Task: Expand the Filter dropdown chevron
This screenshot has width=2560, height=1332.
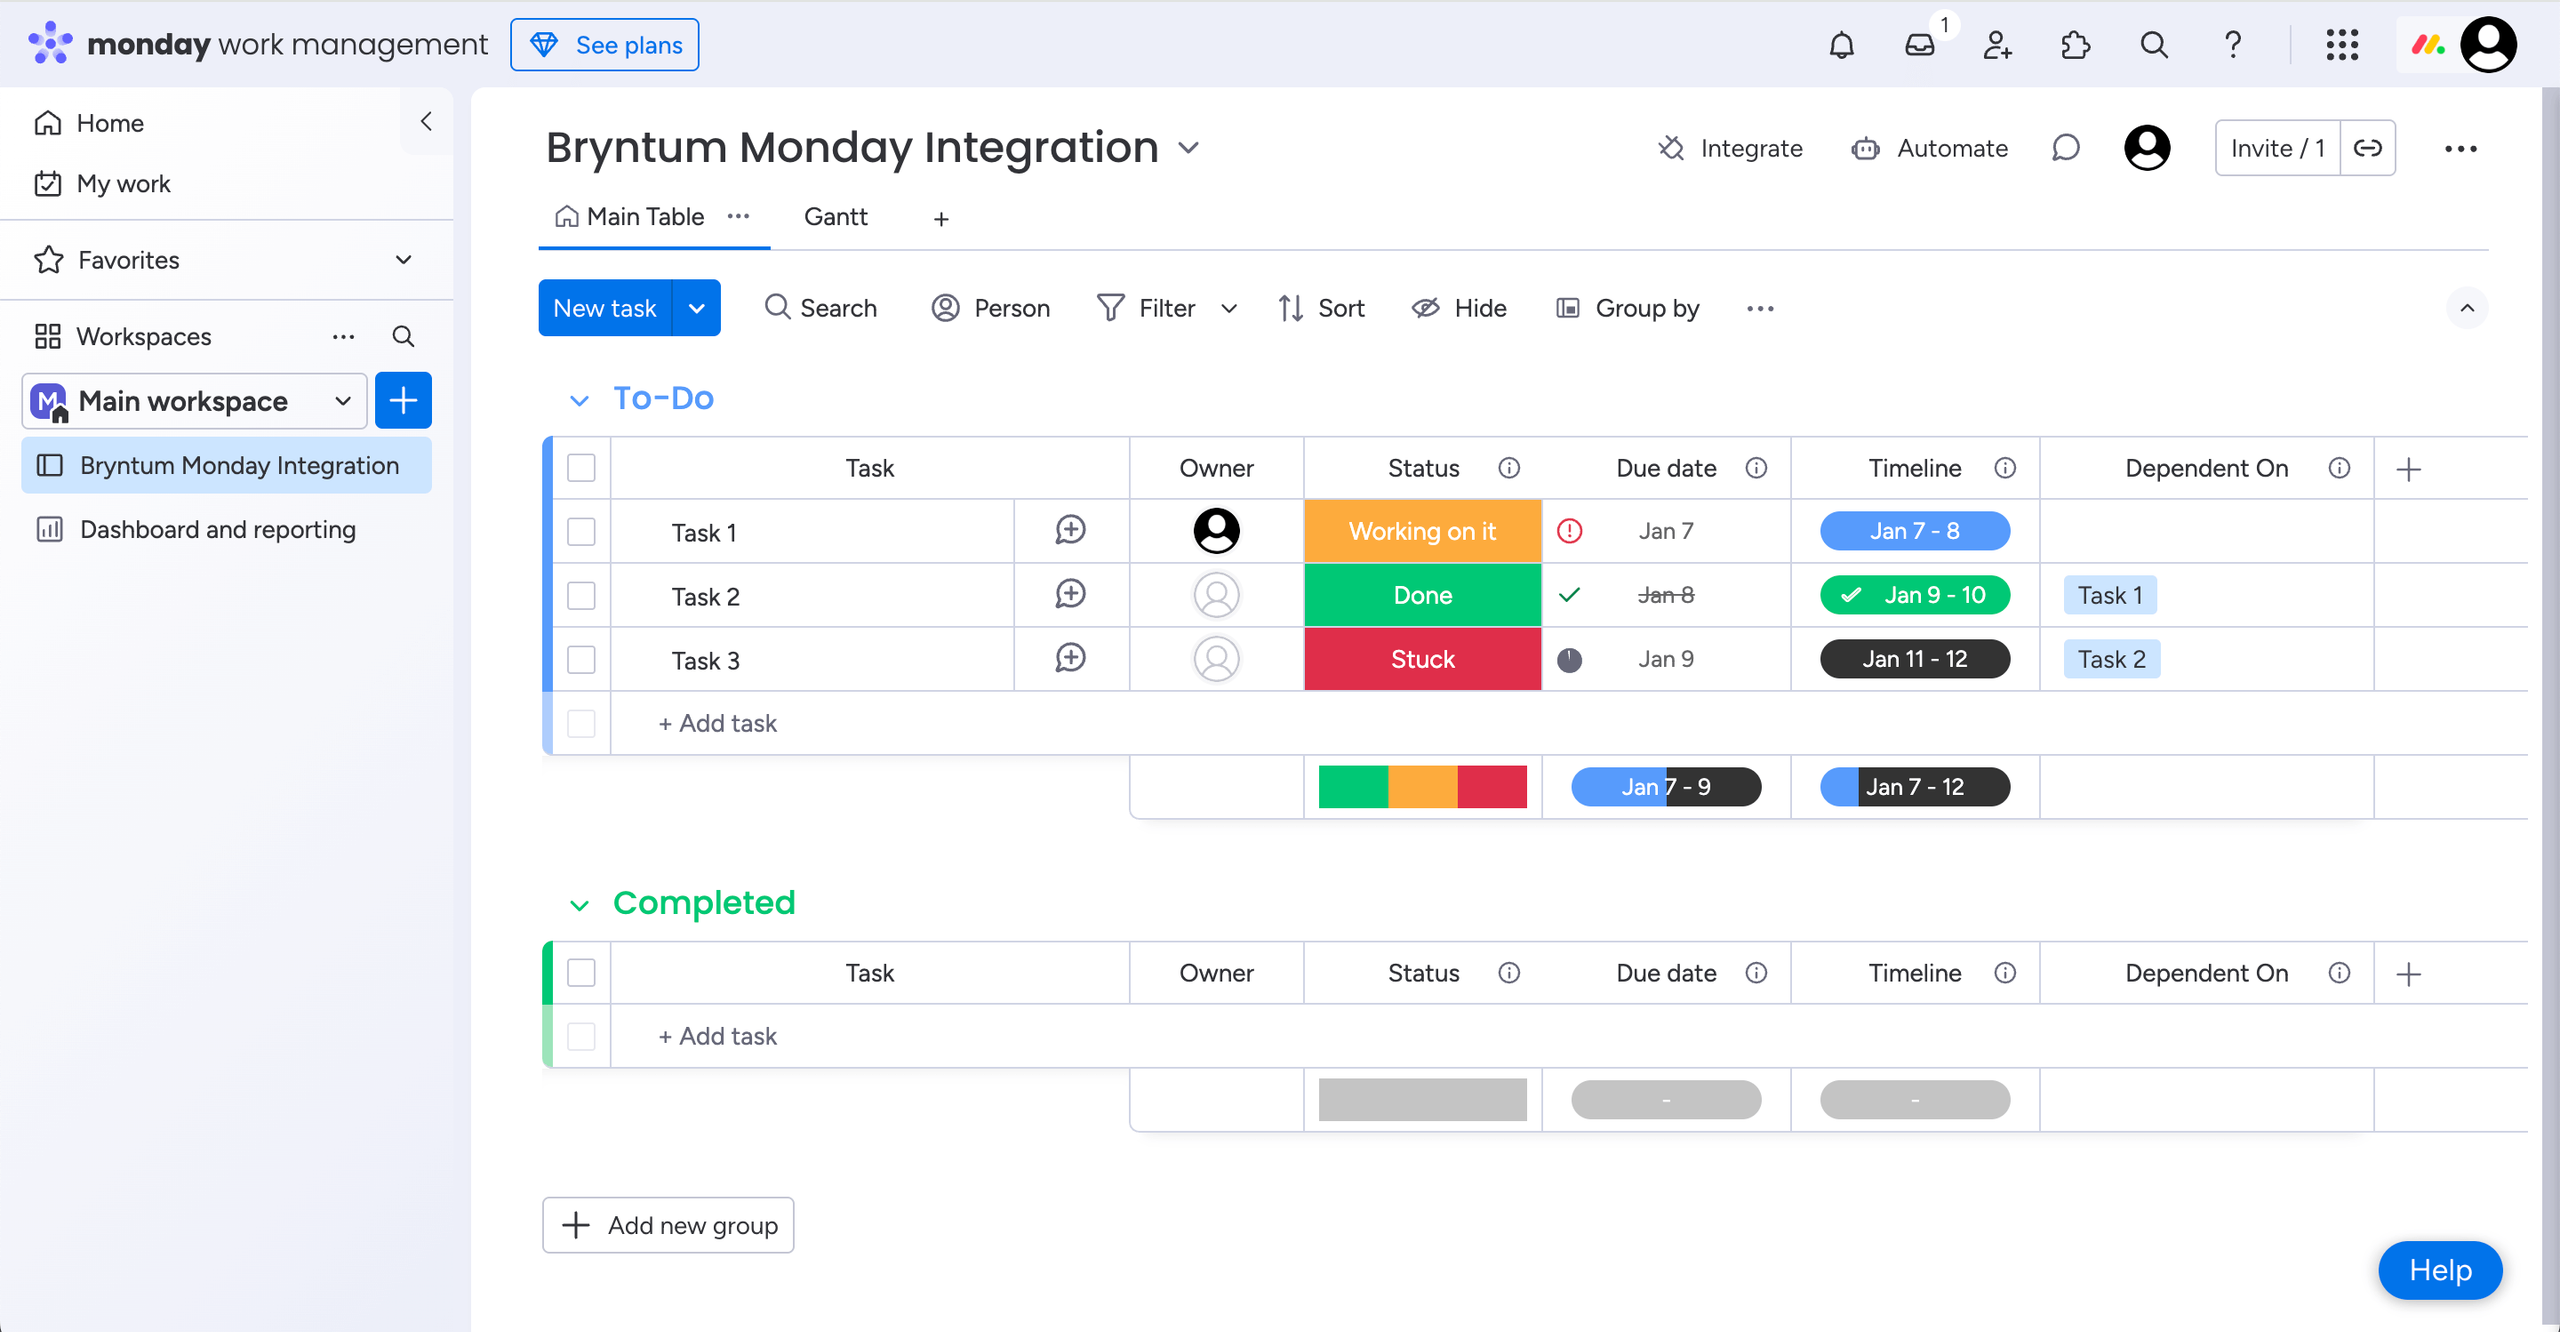Action: 1229,309
